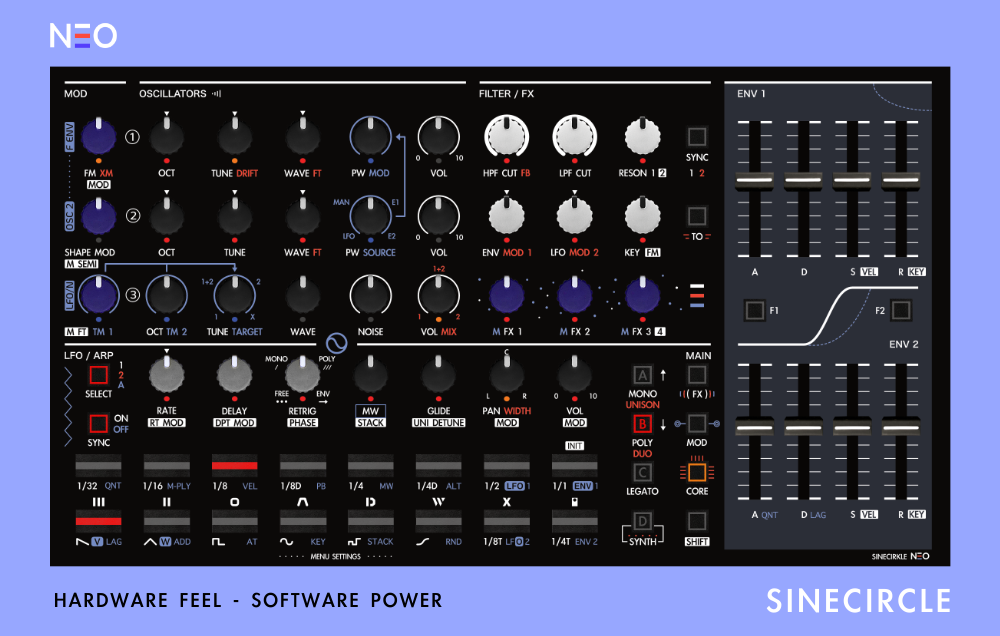This screenshot has height=636, width=1000.
Task: Click the PW SOURCE selector knob
Action: 371,216
